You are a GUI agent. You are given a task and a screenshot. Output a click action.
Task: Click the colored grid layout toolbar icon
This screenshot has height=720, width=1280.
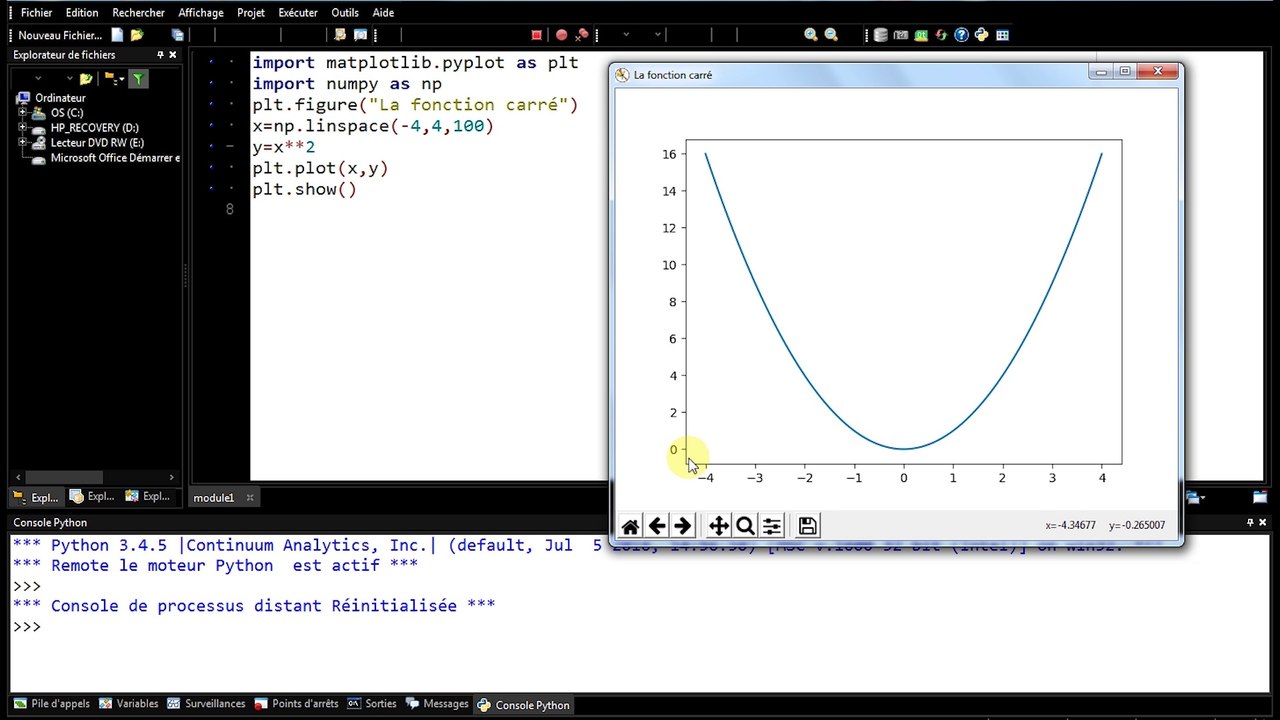pos(1002,35)
